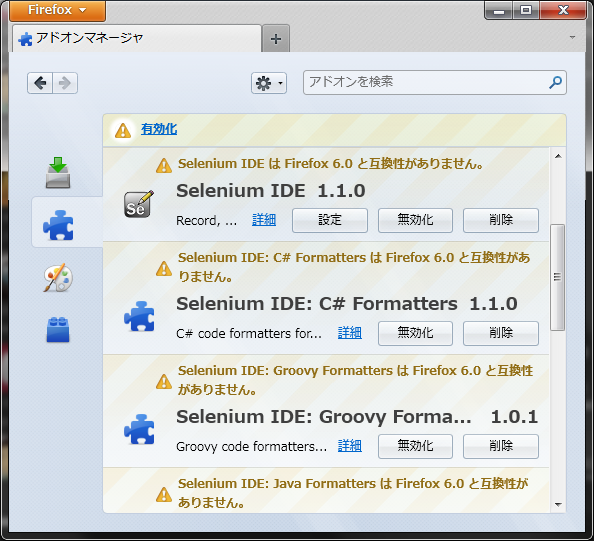Click warning icon of C# Formatters message
Image resolution: width=594 pixels, height=541 pixels.
click(x=164, y=268)
